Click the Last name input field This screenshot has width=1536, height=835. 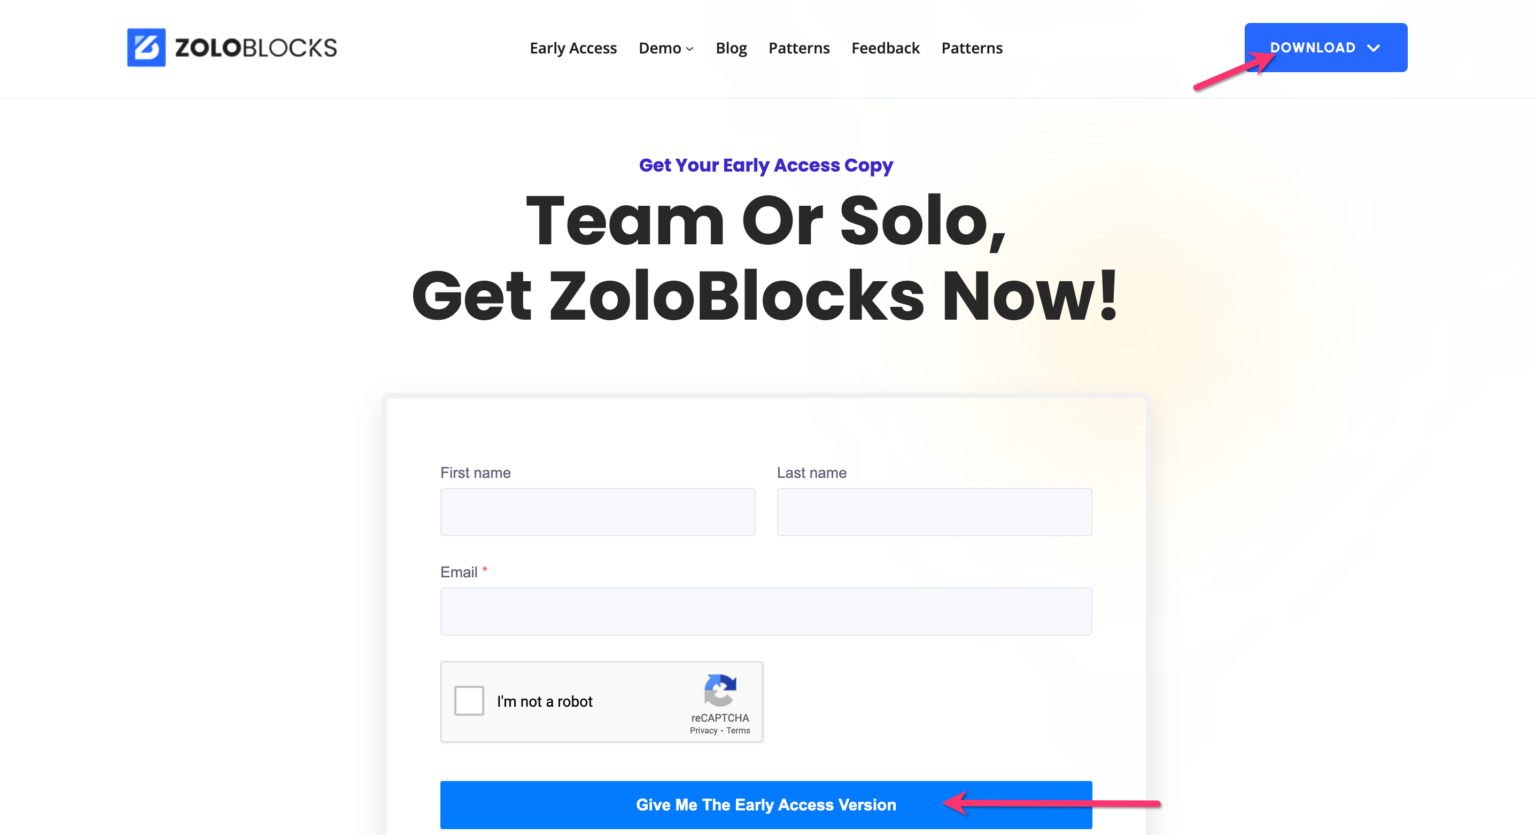pyautogui.click(x=934, y=511)
